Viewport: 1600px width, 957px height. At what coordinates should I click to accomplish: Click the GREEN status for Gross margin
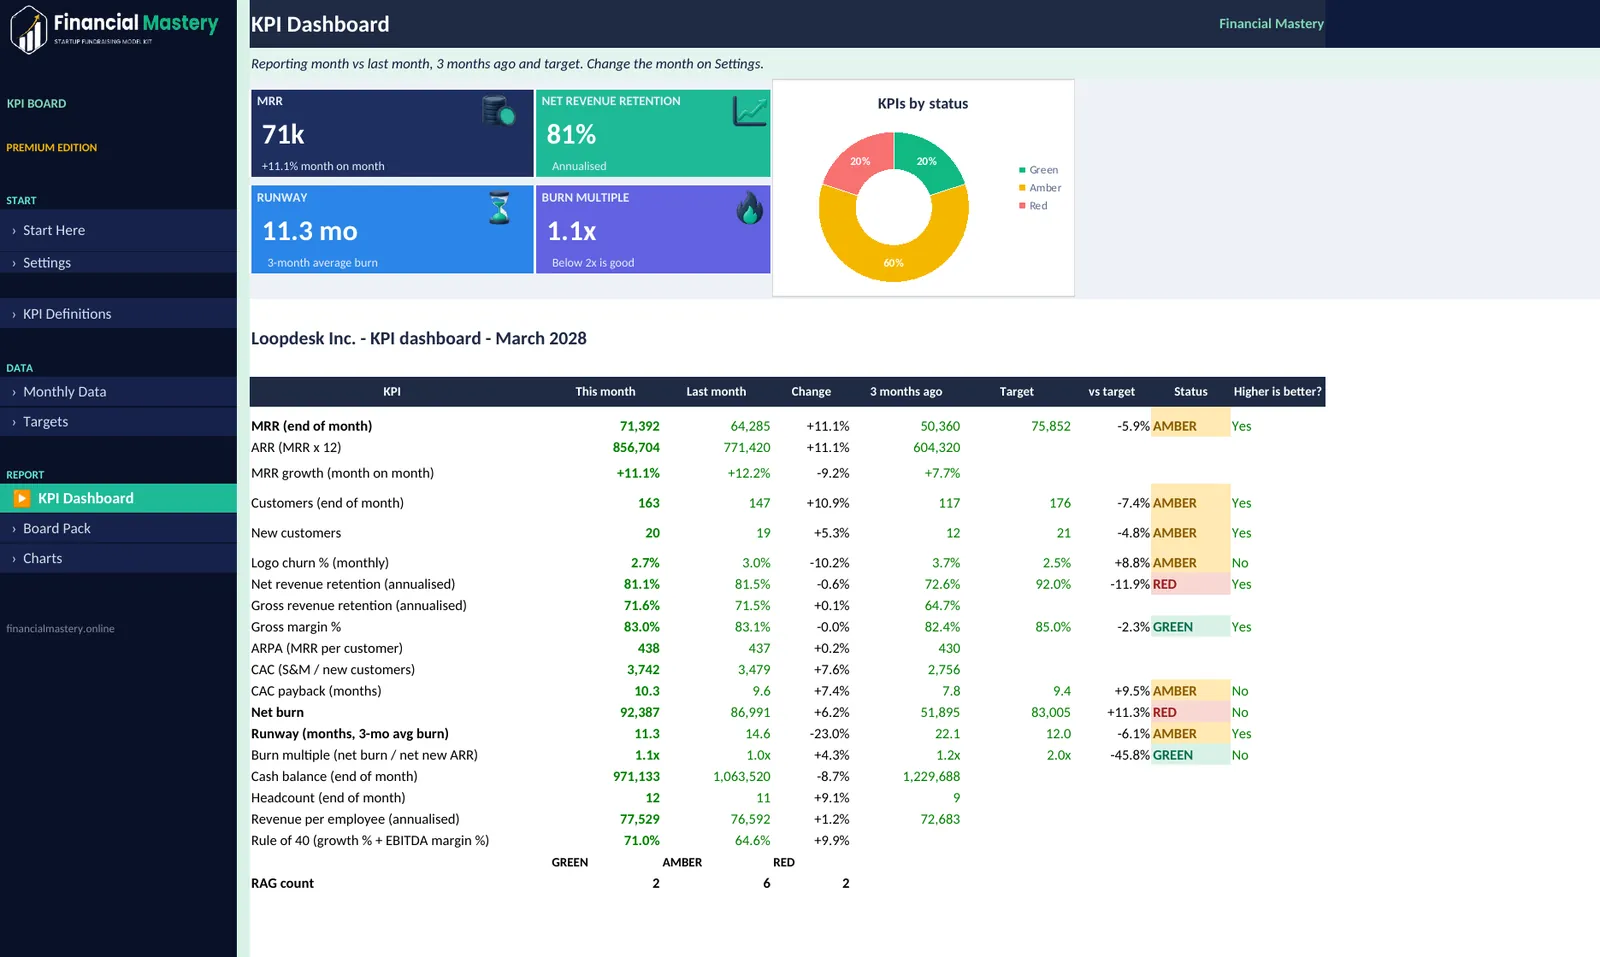[1190, 627]
